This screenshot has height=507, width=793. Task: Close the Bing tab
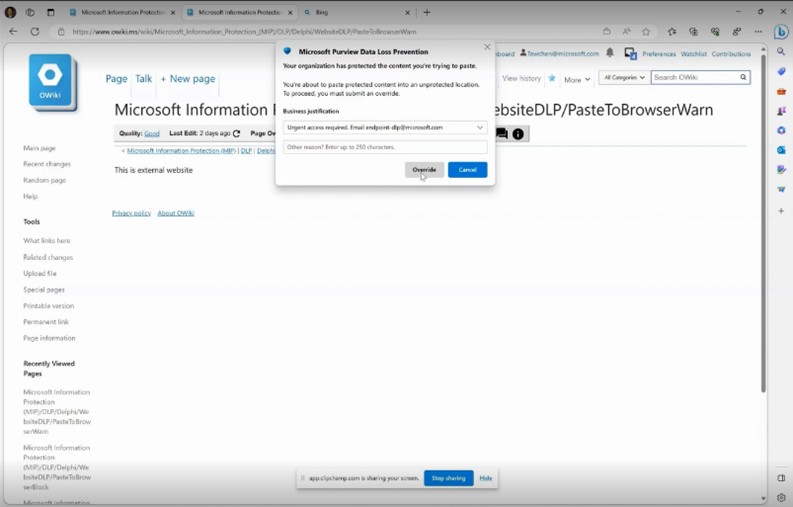408,12
